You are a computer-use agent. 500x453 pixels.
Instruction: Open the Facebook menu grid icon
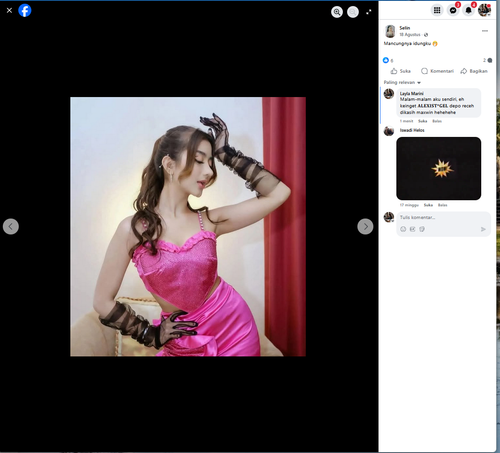(437, 10)
